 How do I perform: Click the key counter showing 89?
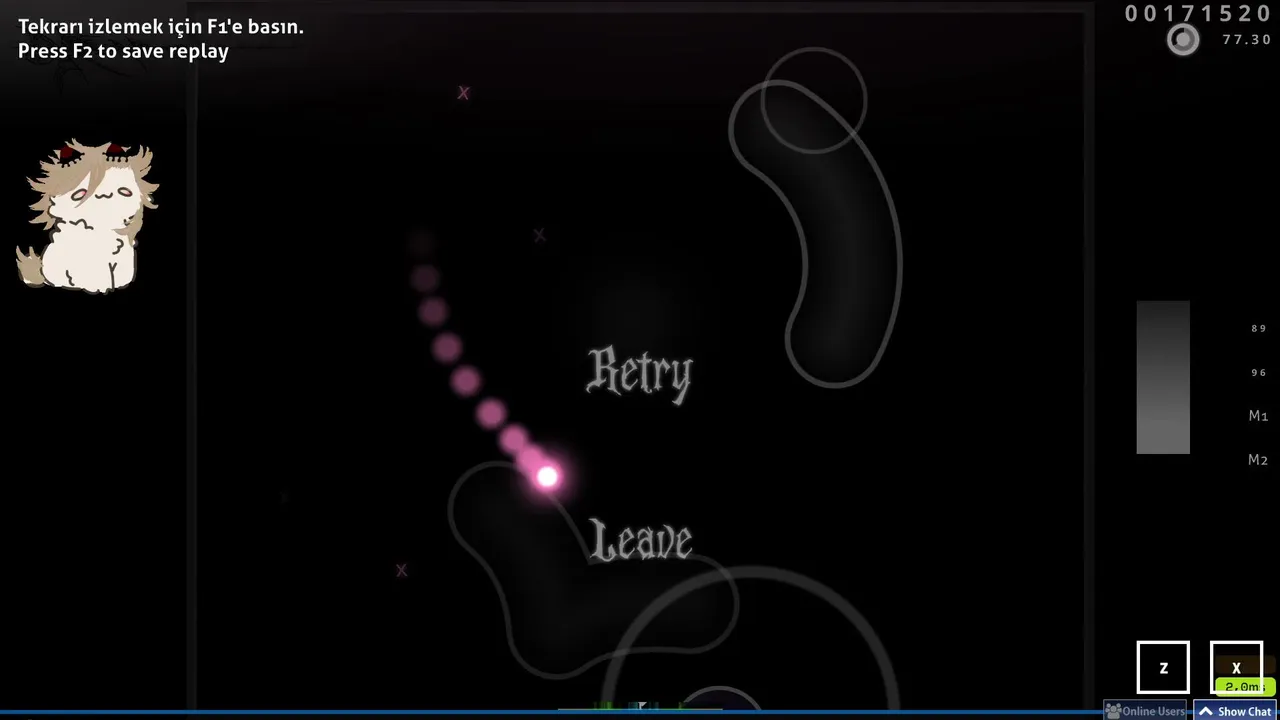tap(1259, 328)
